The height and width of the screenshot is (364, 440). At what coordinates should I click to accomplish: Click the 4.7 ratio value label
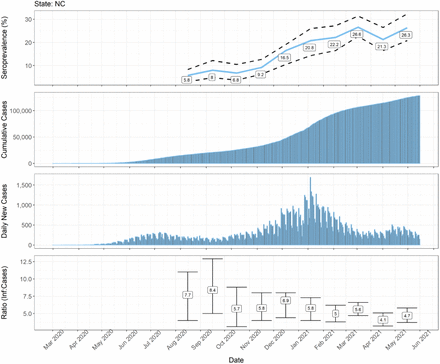coord(407,315)
